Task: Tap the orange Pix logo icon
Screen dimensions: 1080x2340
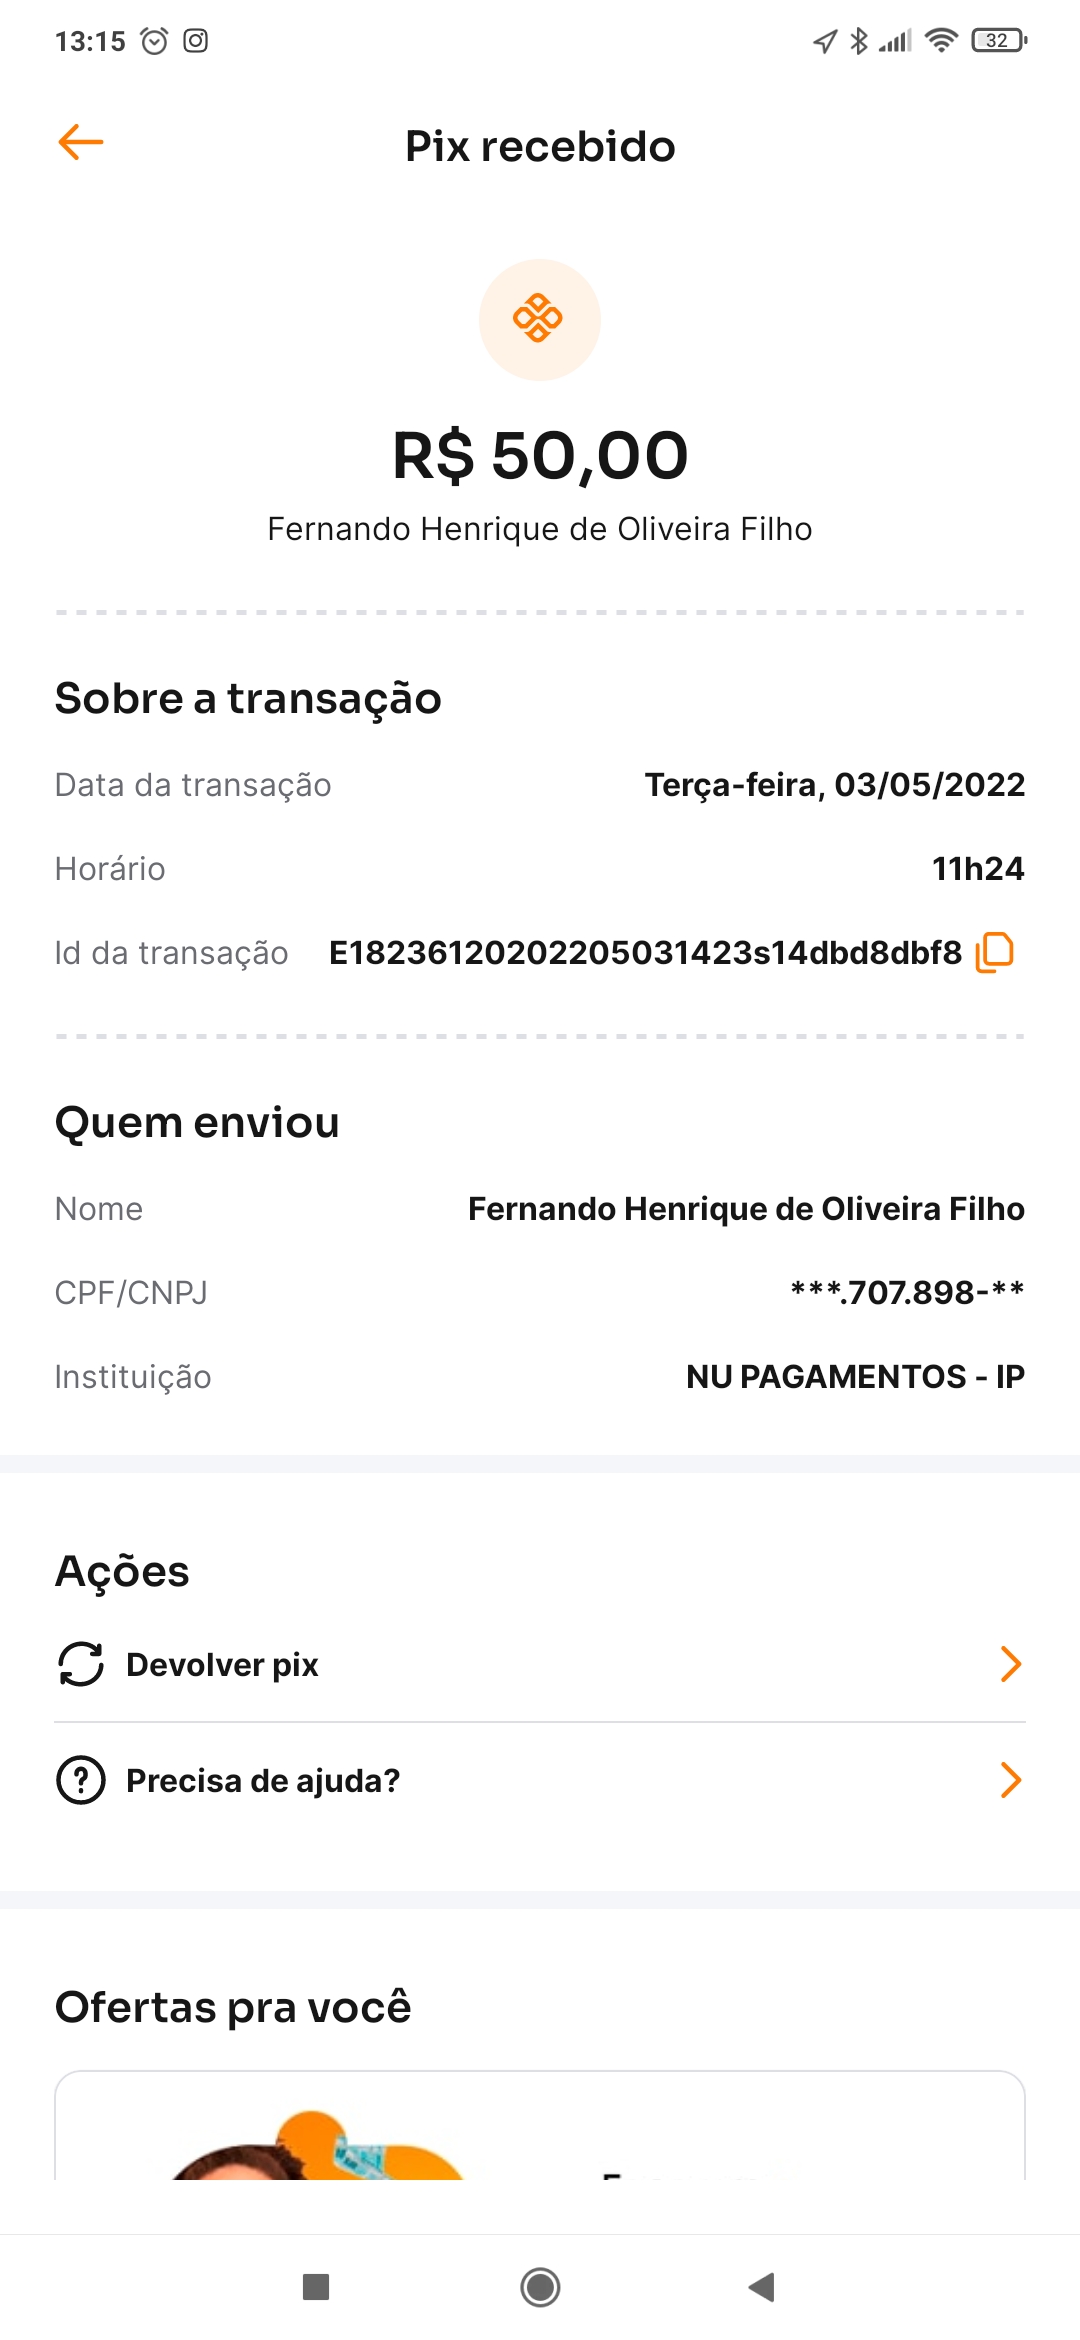Action: [539, 319]
